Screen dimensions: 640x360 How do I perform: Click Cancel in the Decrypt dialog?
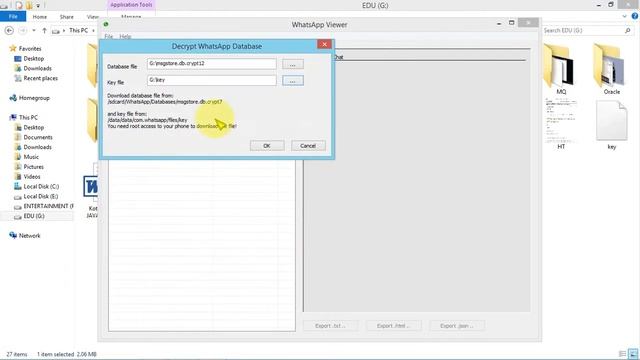(308, 146)
